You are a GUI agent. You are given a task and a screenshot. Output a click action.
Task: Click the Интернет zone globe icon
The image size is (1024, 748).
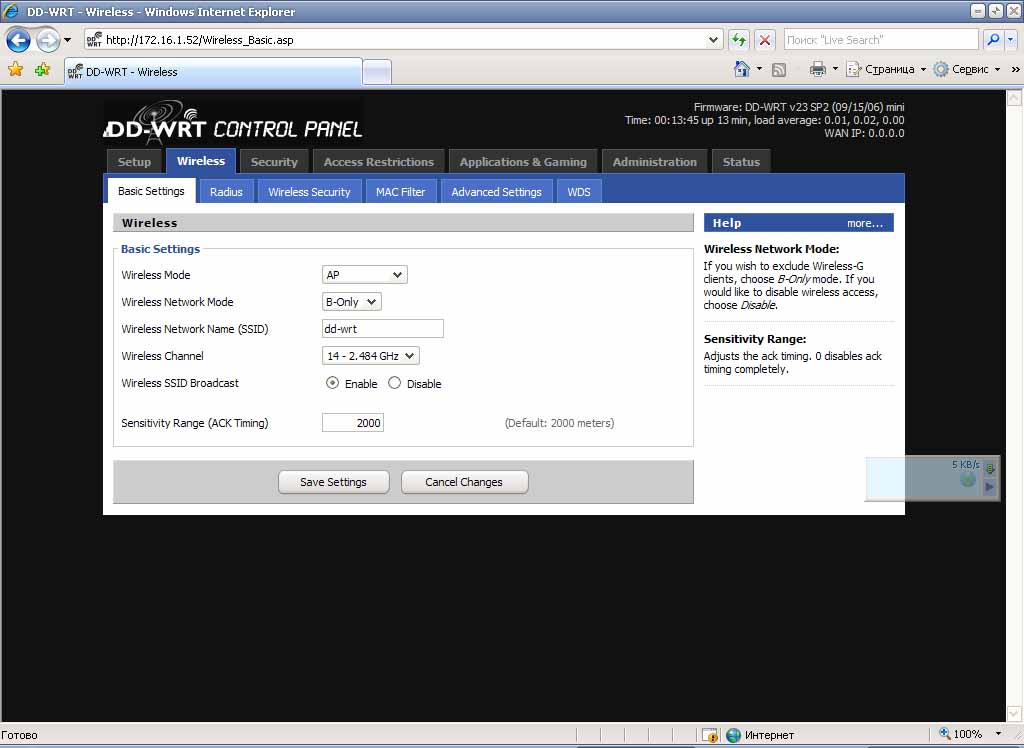[733, 735]
